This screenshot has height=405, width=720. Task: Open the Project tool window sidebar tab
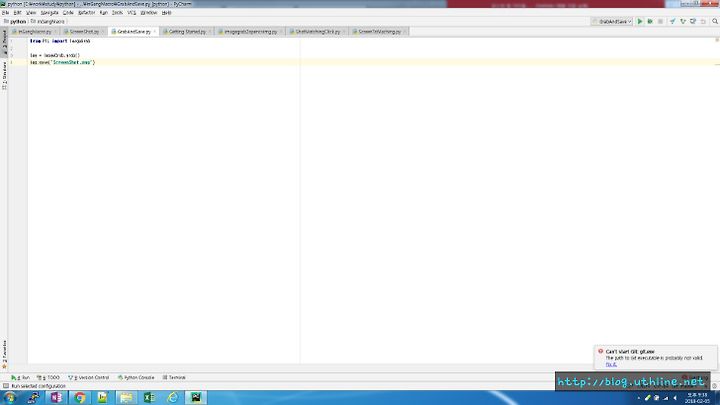click(x=5, y=42)
